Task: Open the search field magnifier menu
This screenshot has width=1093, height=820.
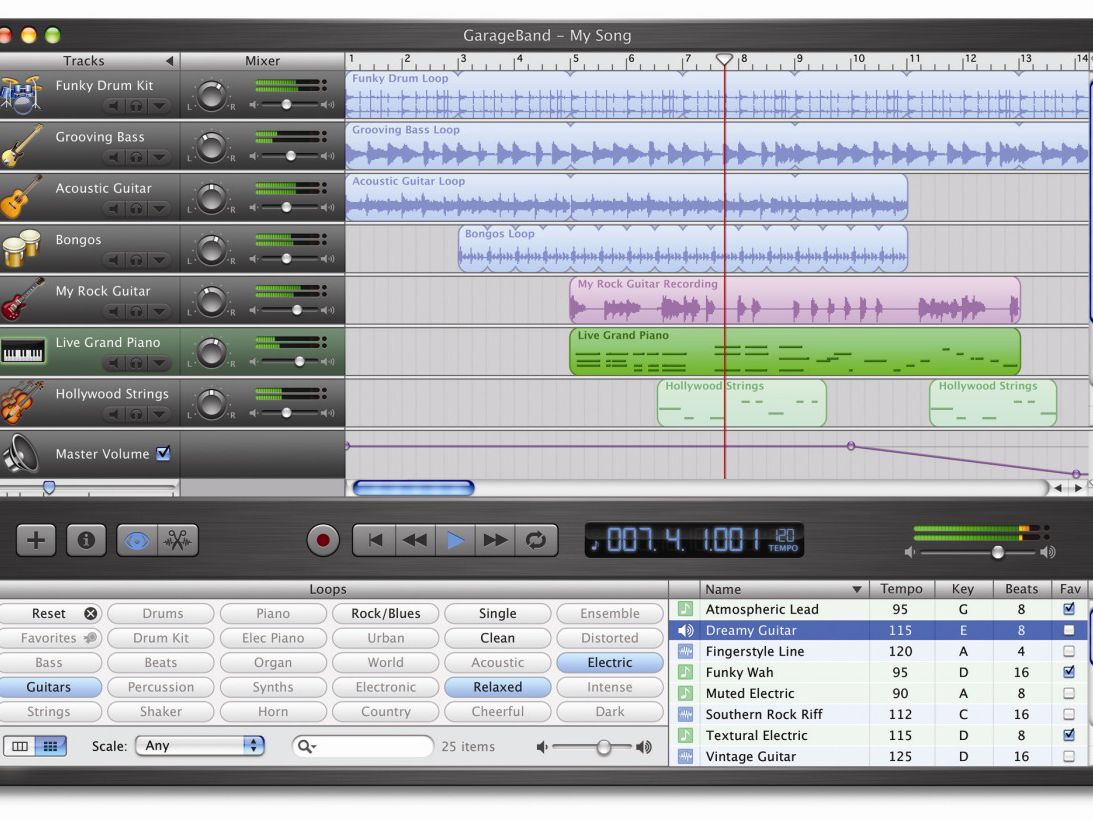Action: coord(306,746)
